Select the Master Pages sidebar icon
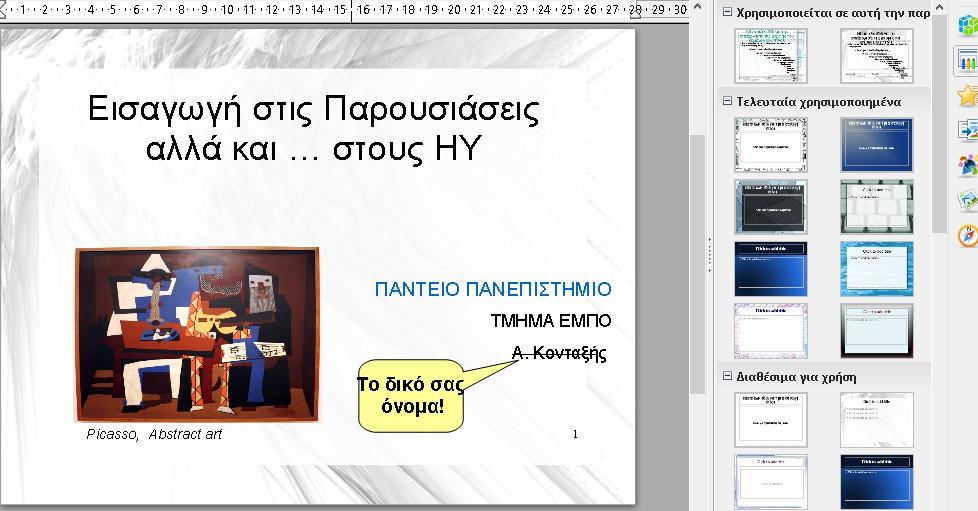The width and height of the screenshot is (978, 511). 967,61
